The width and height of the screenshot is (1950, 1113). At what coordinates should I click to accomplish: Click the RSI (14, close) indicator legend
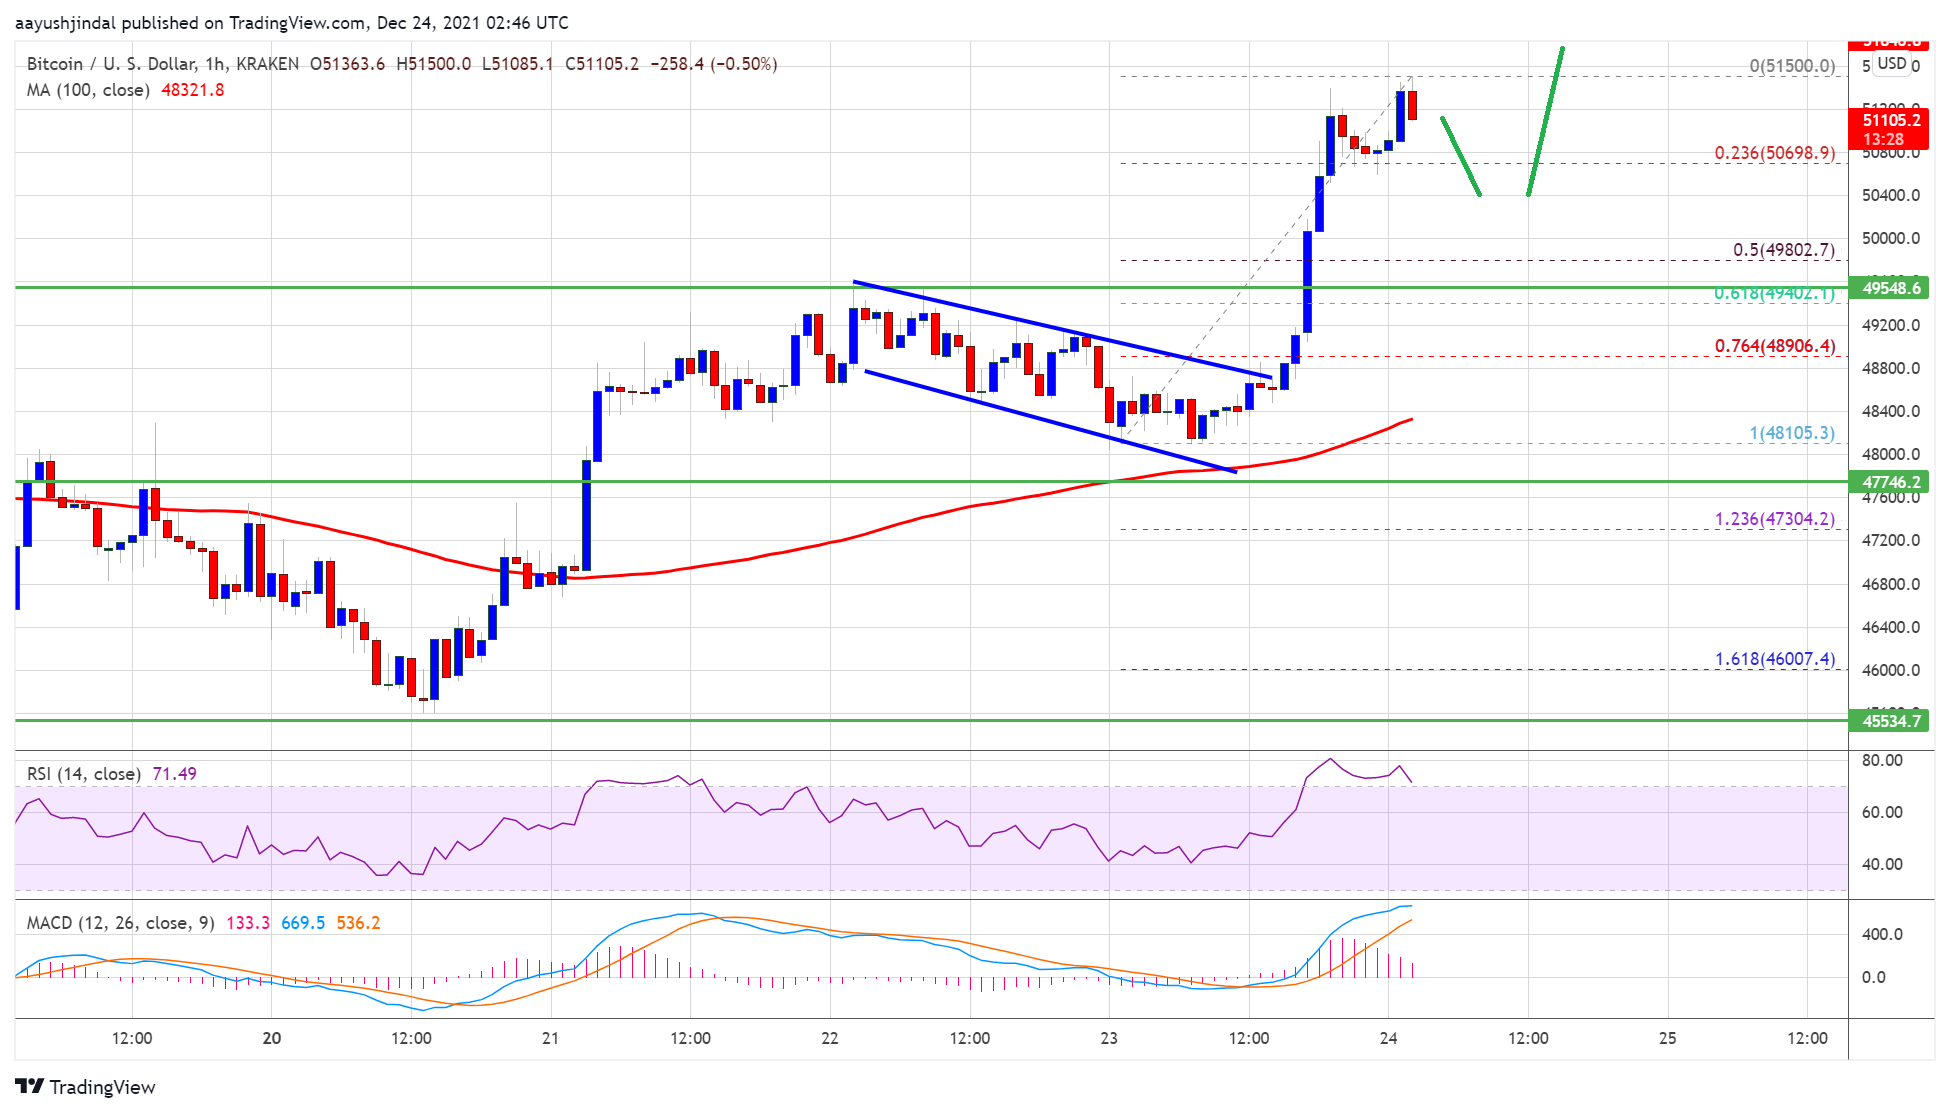coord(83,774)
